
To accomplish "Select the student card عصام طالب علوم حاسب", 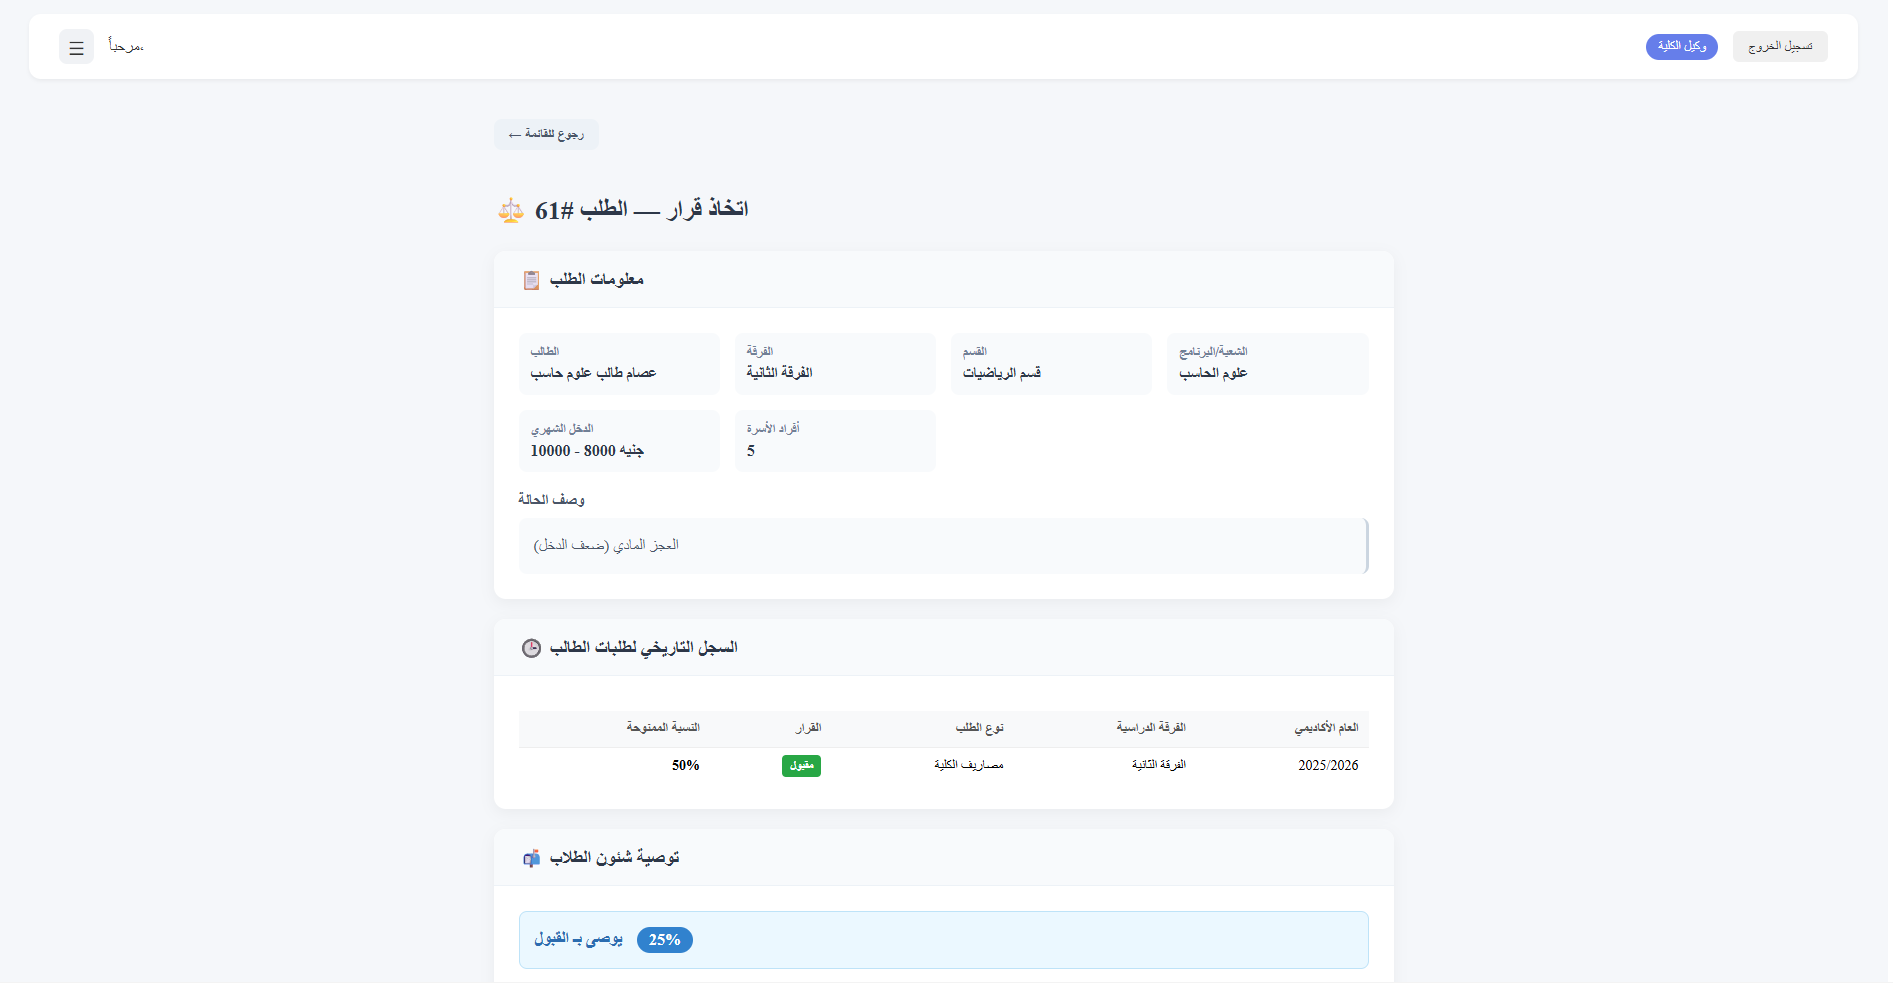I will [618, 364].
